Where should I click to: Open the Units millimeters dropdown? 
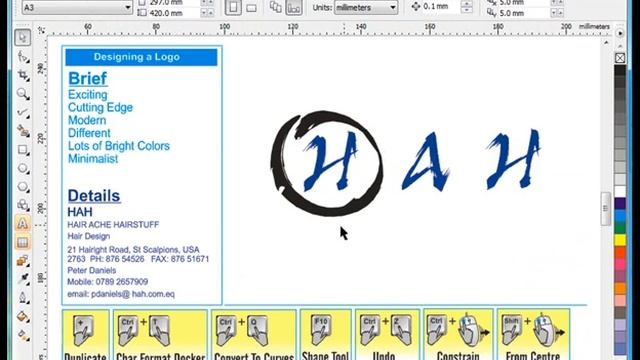click(x=393, y=7)
